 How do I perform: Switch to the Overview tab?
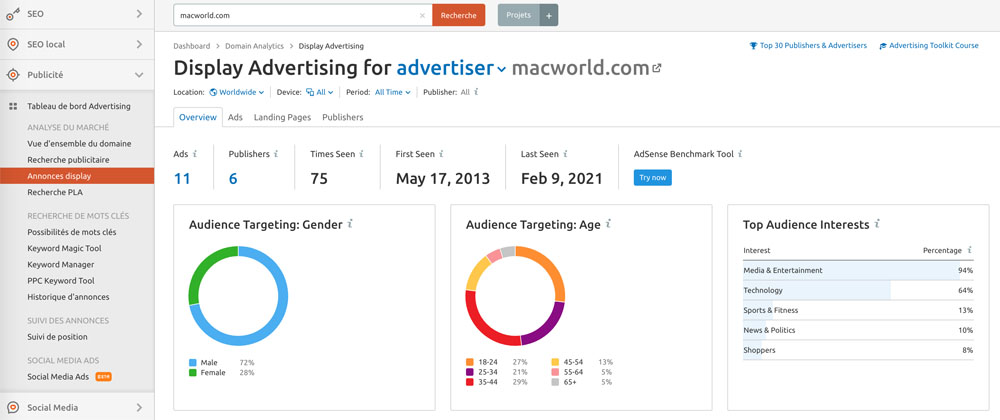(198, 117)
